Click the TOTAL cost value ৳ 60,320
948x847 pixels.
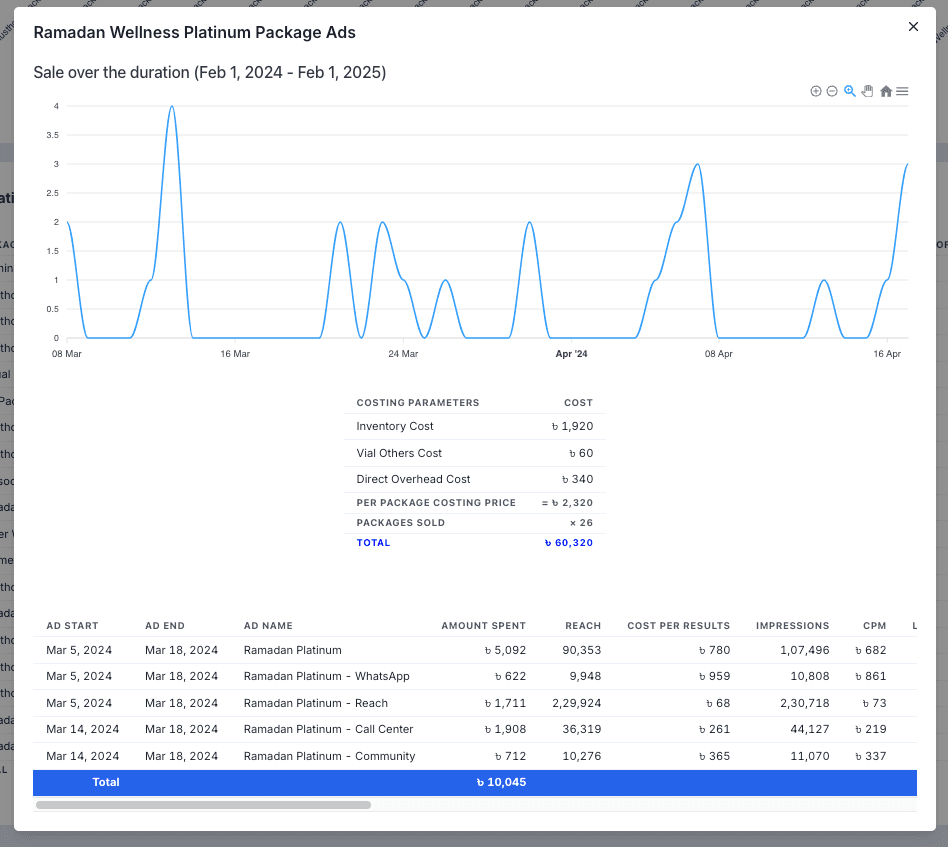568,543
